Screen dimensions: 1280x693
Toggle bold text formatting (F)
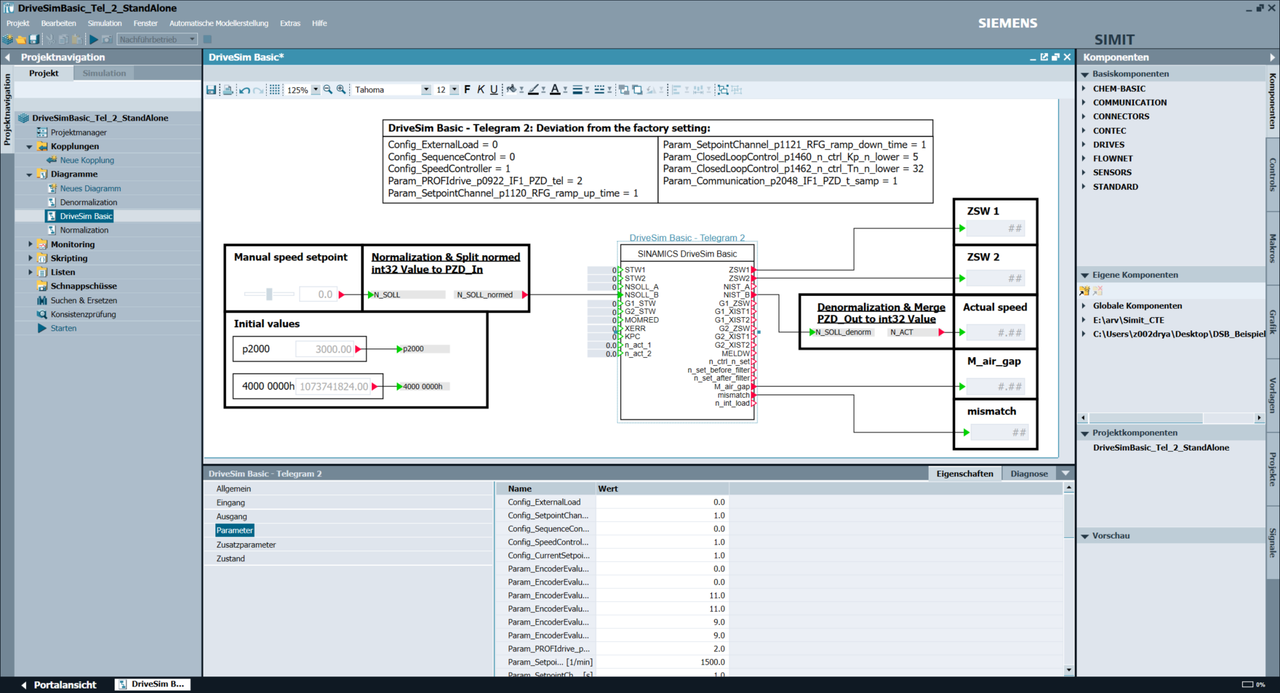[x=467, y=90]
